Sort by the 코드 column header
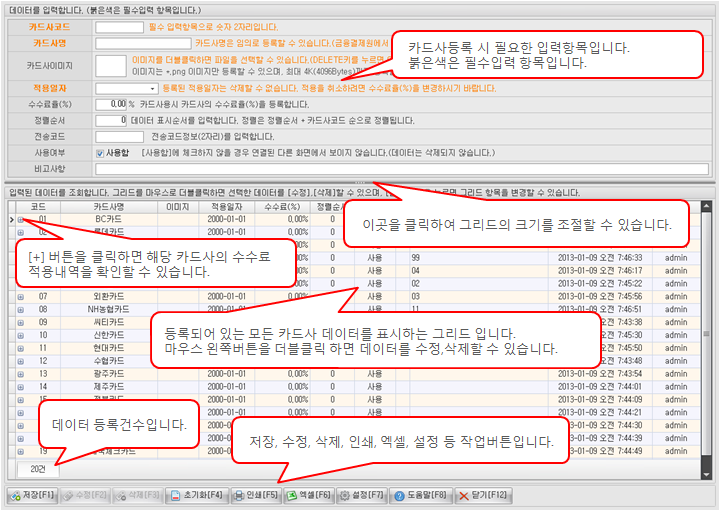Screen dimensions: 719x510 (x=39, y=207)
